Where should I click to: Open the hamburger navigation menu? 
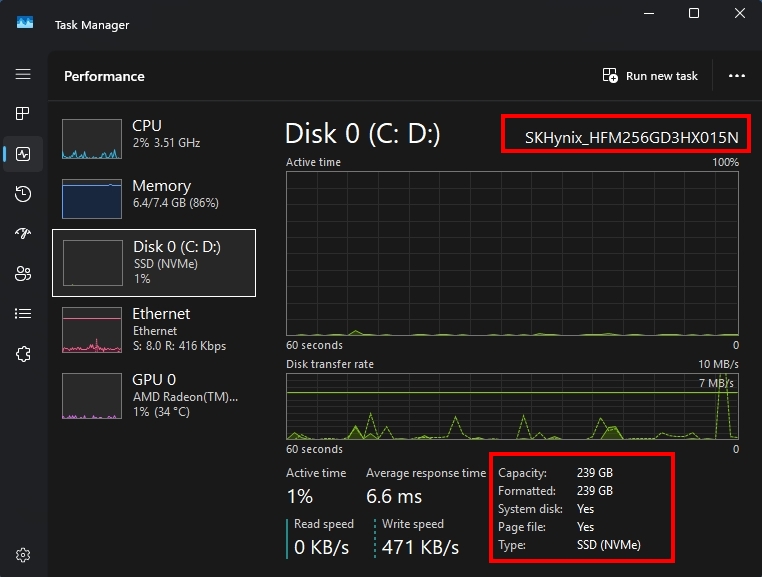[x=23, y=74]
